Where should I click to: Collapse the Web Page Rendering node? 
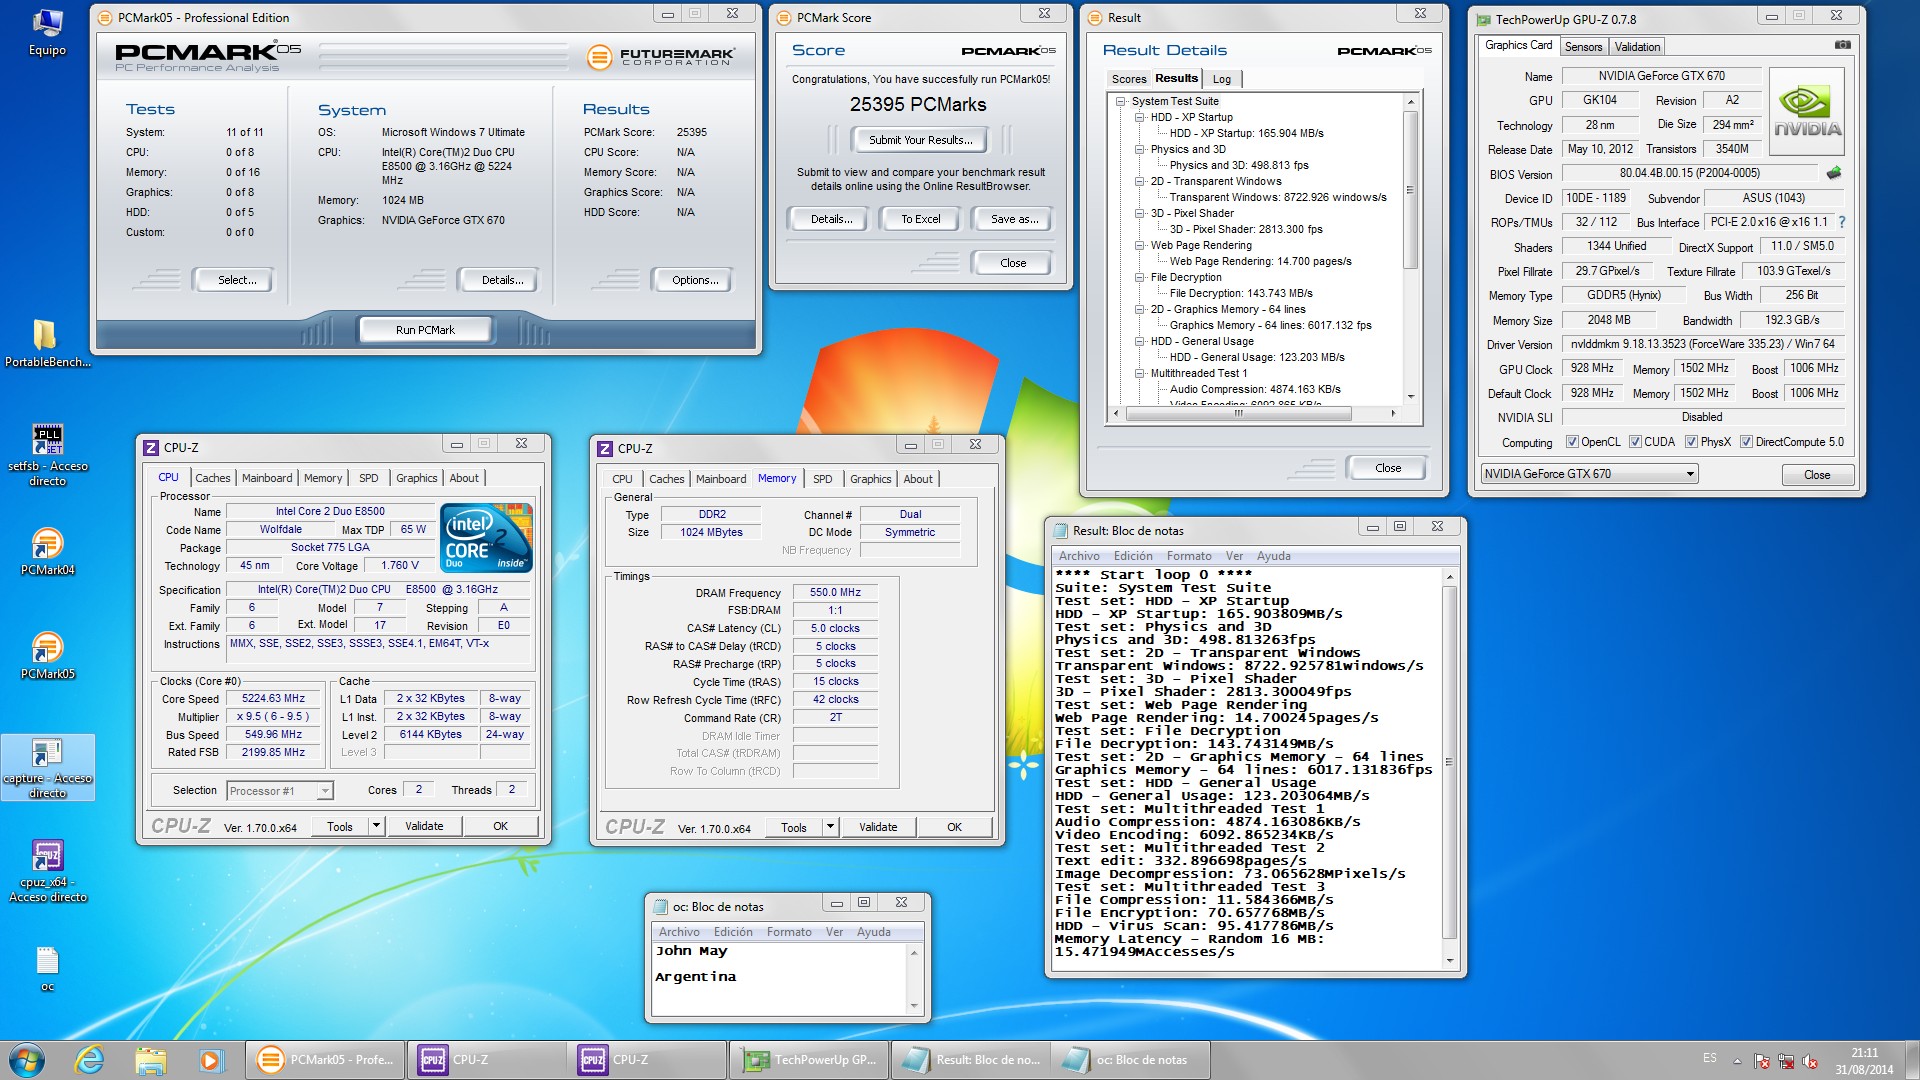tap(1140, 245)
